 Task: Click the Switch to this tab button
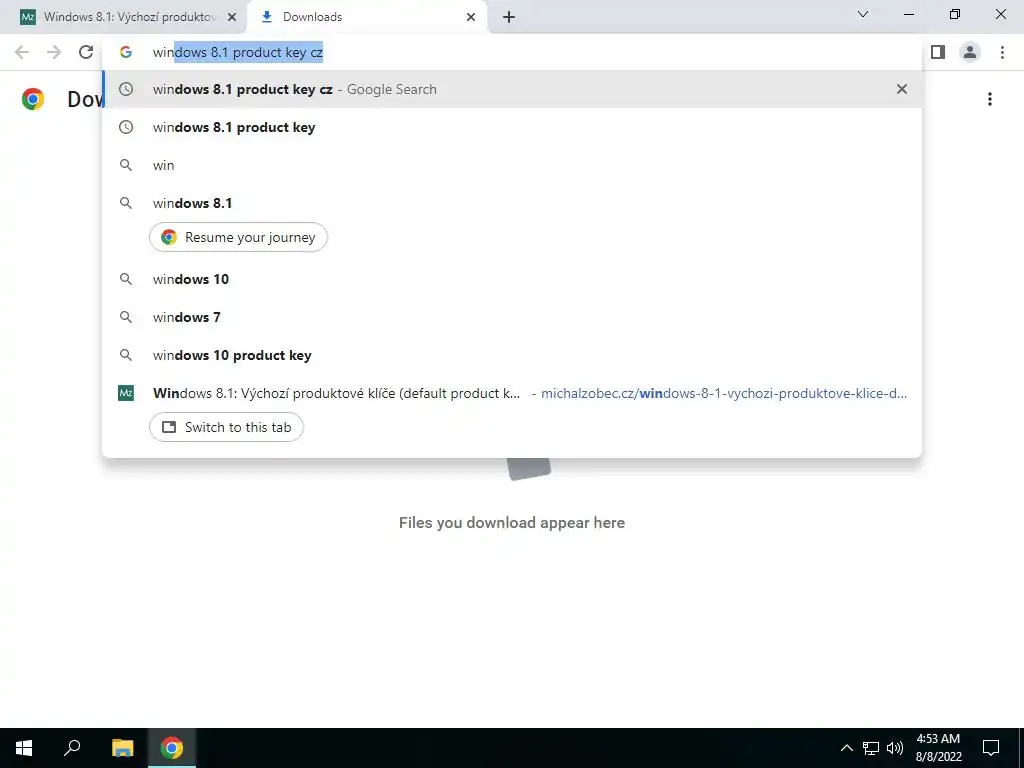(226, 427)
